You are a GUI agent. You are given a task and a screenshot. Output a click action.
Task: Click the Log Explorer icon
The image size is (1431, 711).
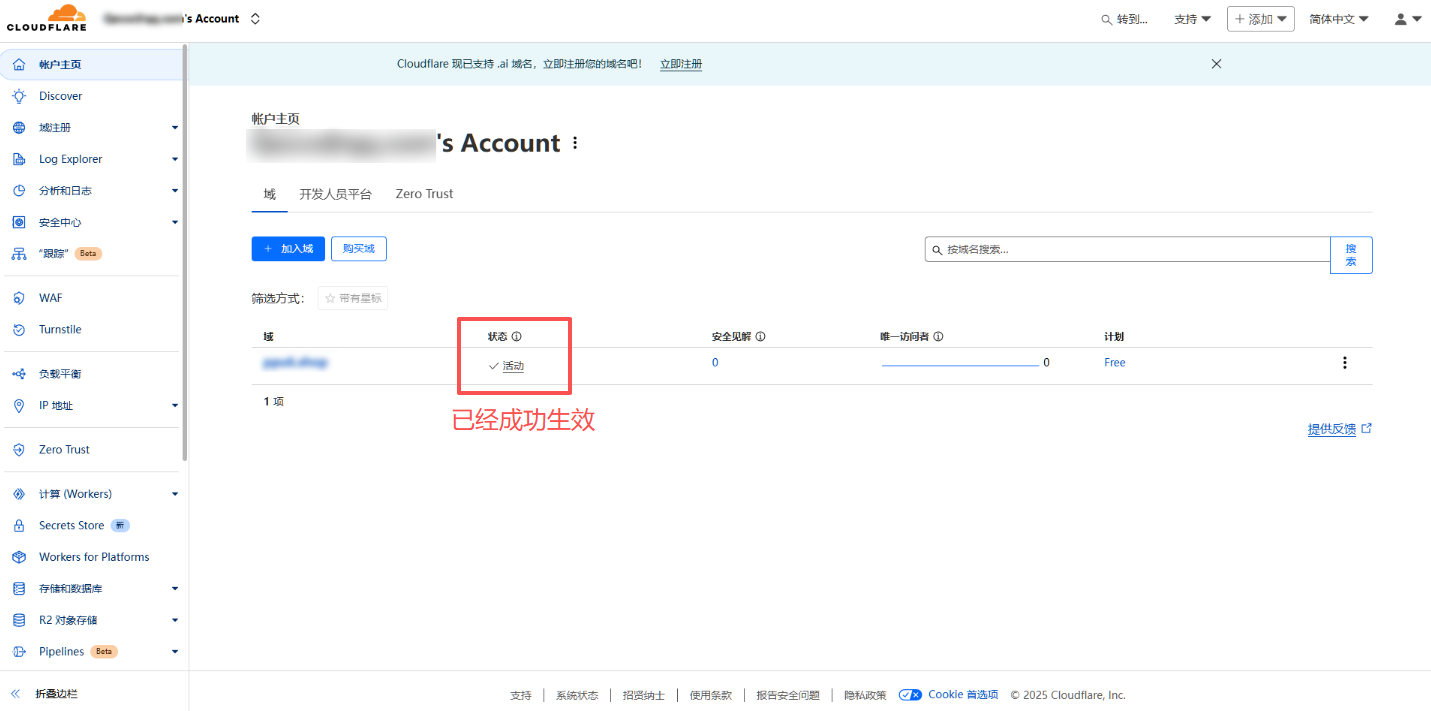[18, 159]
